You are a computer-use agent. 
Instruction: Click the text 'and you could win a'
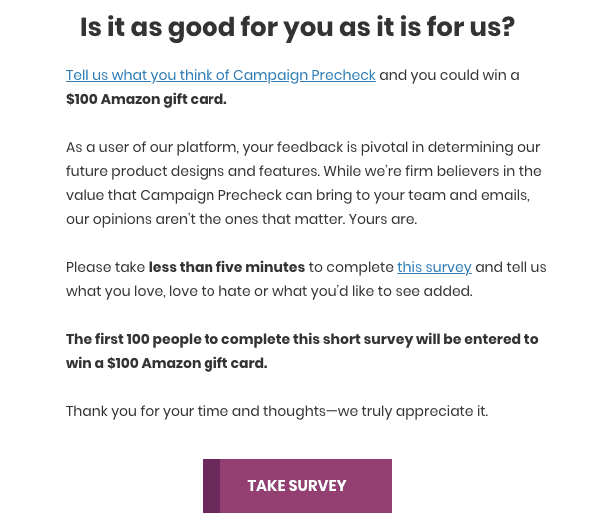449,75
